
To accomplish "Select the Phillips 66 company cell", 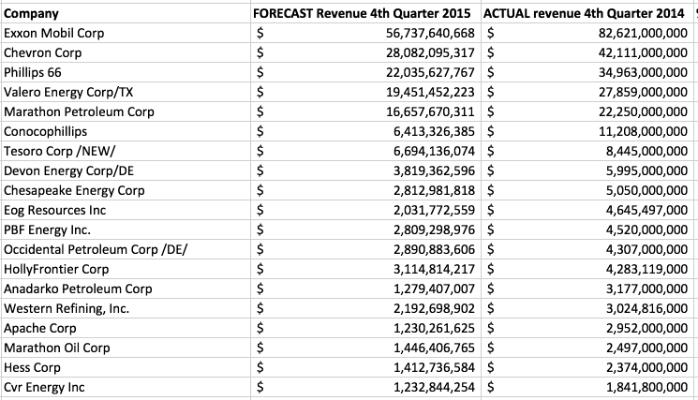I will 35,72.
